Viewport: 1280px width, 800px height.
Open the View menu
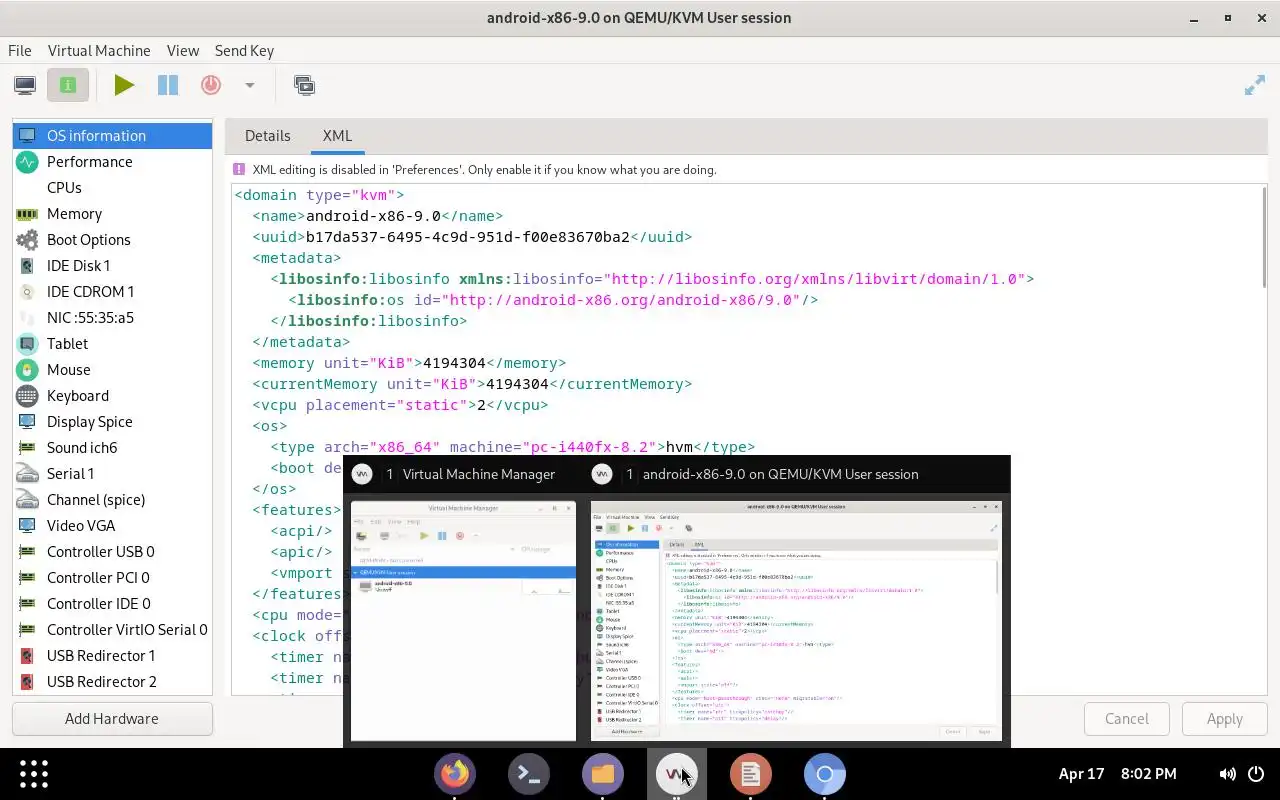183,50
